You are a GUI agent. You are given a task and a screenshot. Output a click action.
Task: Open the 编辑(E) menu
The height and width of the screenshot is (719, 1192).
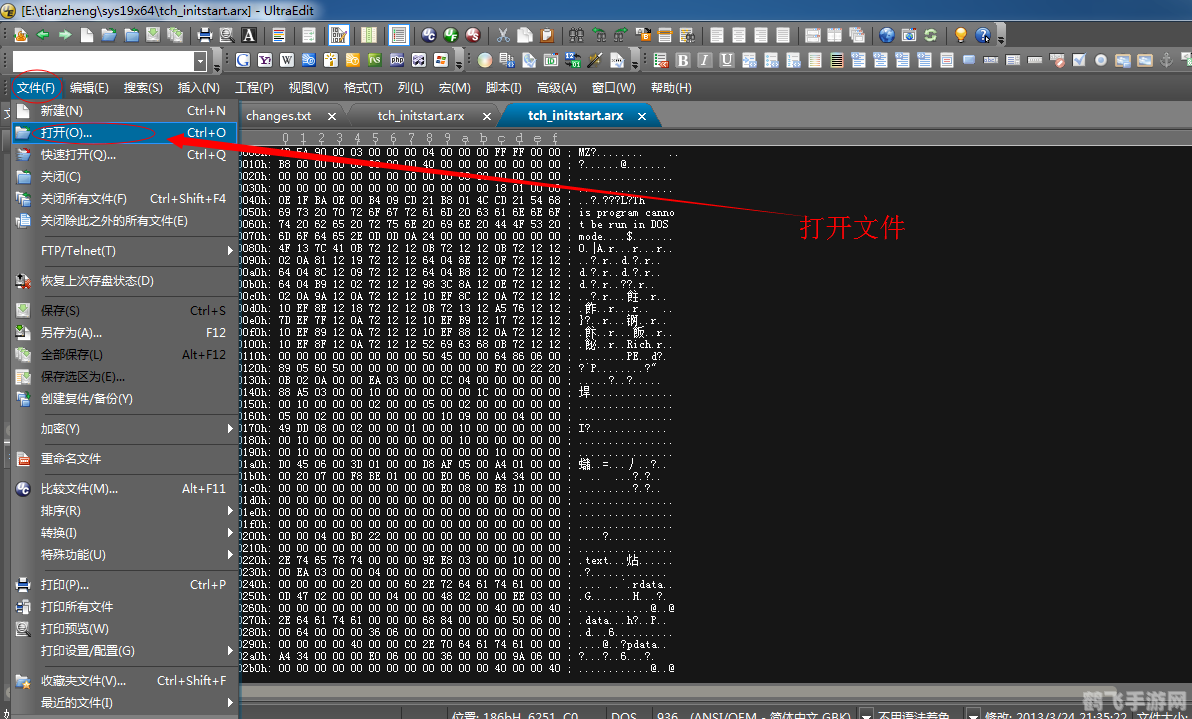click(x=89, y=87)
